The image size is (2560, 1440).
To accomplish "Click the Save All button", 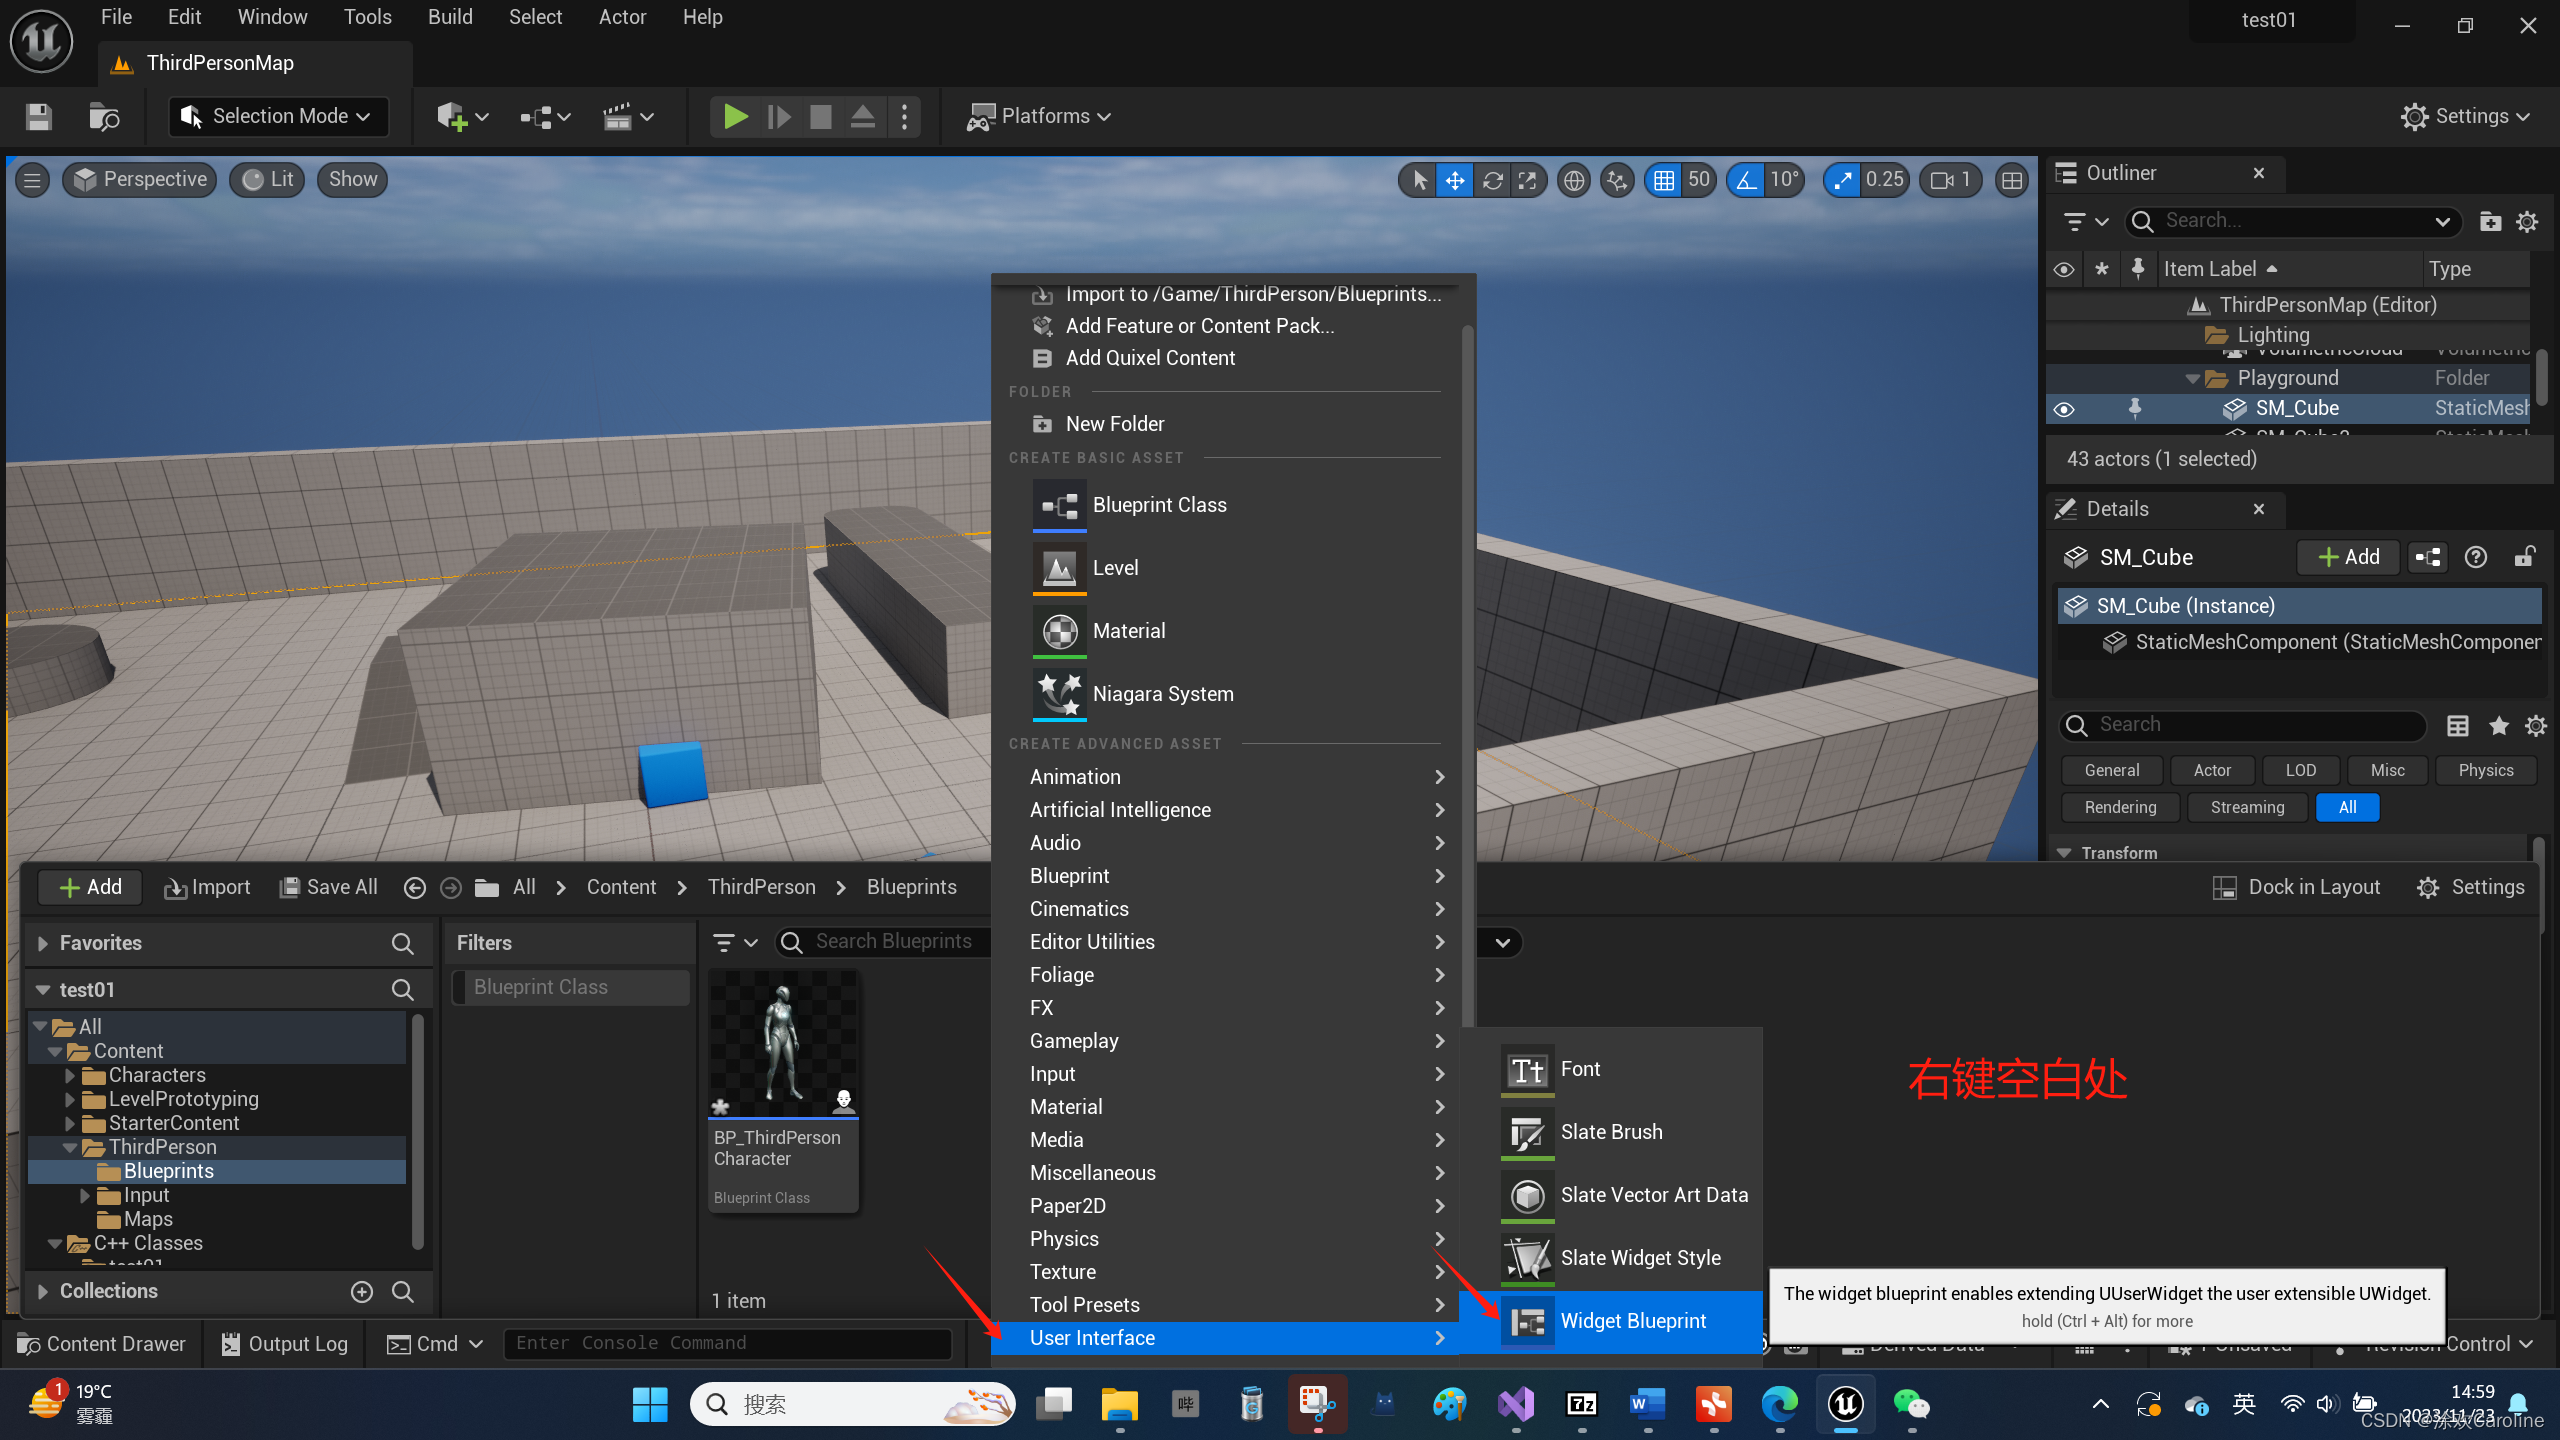I will 328,887.
